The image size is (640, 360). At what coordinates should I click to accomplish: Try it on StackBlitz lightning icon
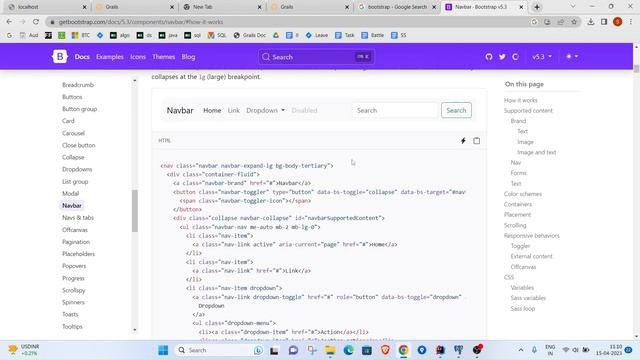point(463,141)
